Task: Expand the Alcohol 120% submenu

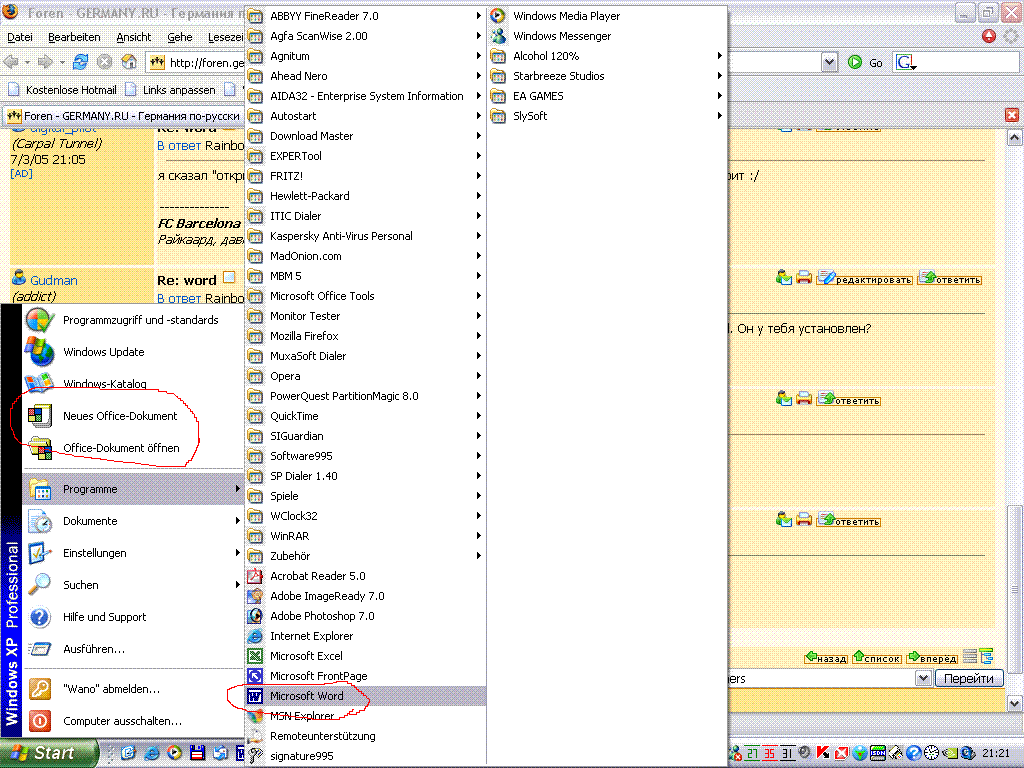Action: coord(607,56)
